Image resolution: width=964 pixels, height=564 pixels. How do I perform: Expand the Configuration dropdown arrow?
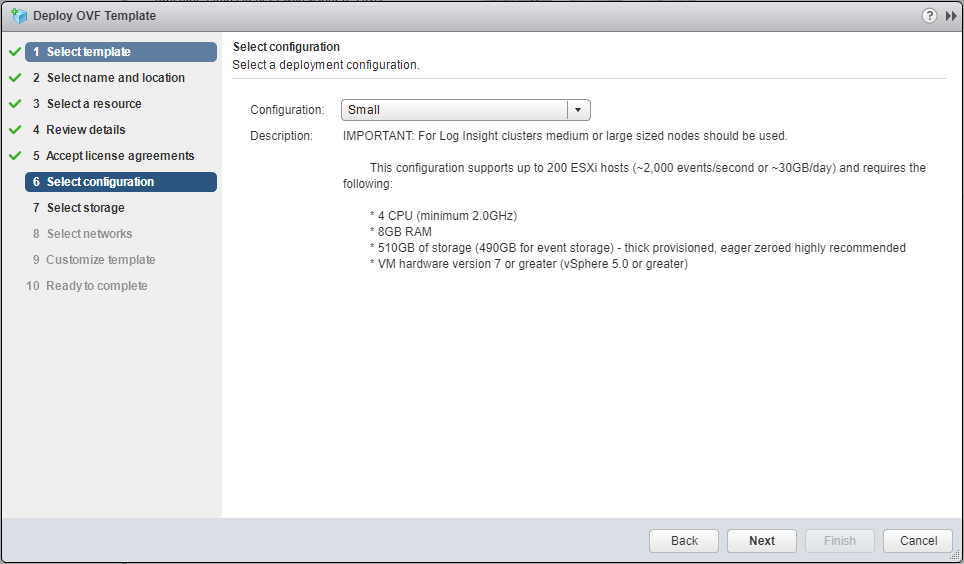[579, 110]
